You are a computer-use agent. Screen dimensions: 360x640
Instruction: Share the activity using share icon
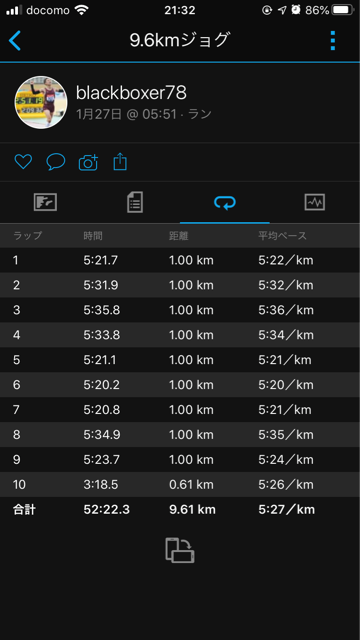[x=120, y=162]
